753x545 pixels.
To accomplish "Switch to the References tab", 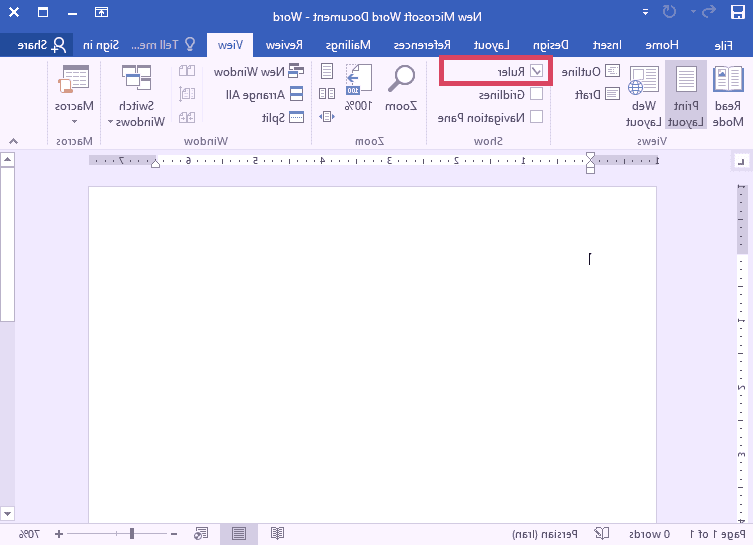I will pyautogui.click(x=423, y=45).
